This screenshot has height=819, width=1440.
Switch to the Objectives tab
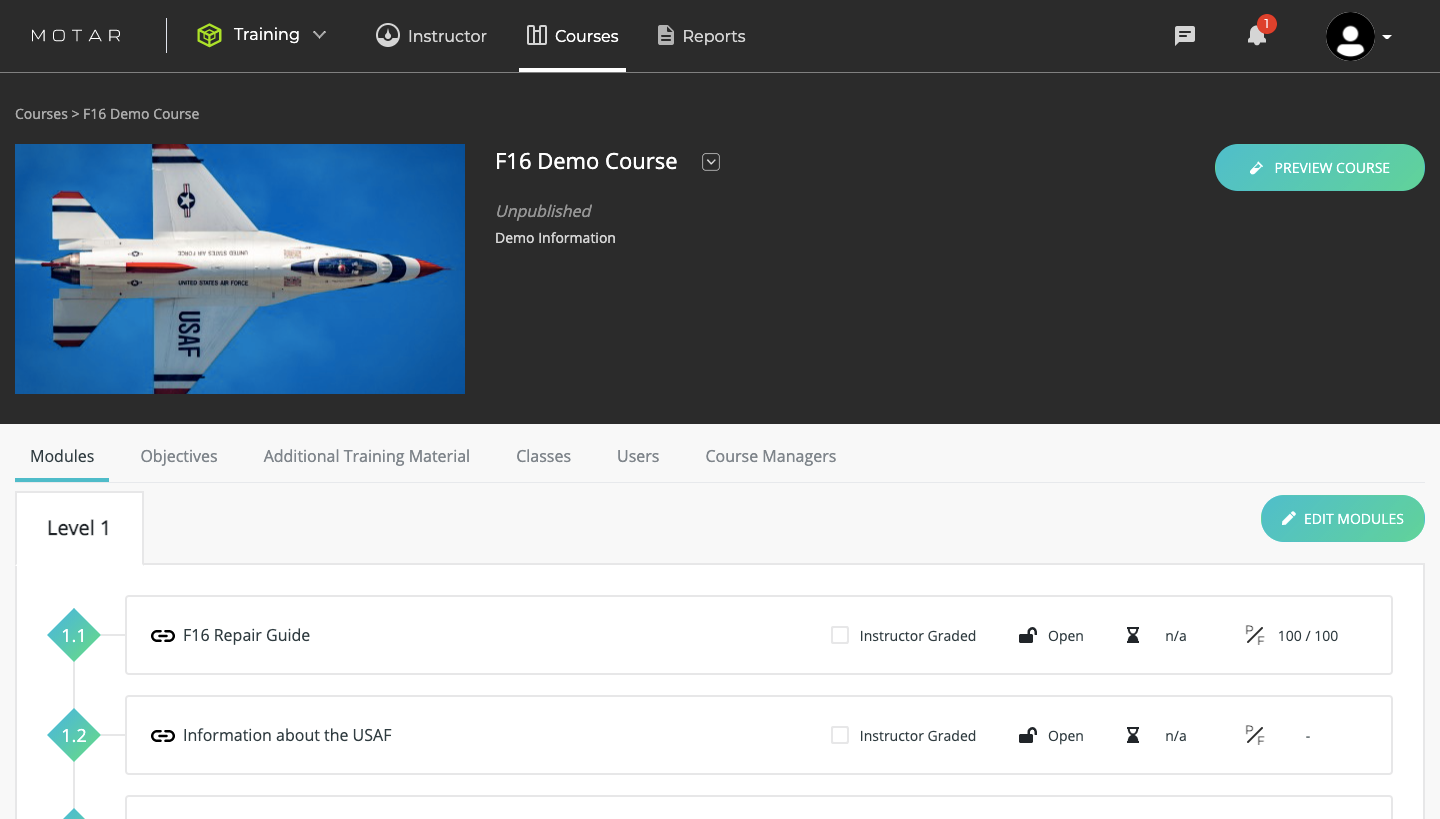point(179,456)
